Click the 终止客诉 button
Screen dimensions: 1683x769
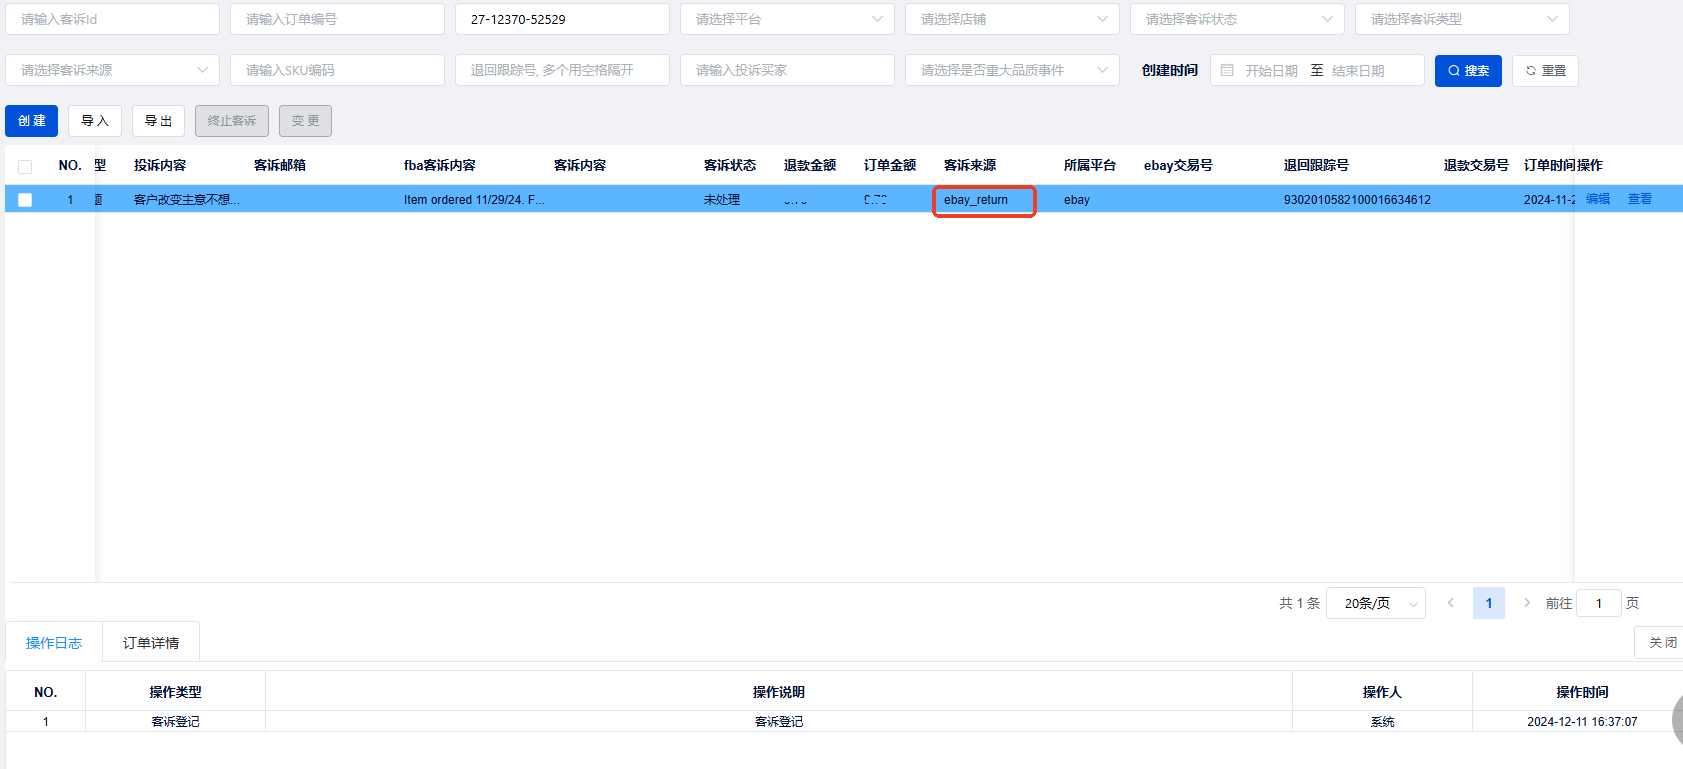(232, 121)
